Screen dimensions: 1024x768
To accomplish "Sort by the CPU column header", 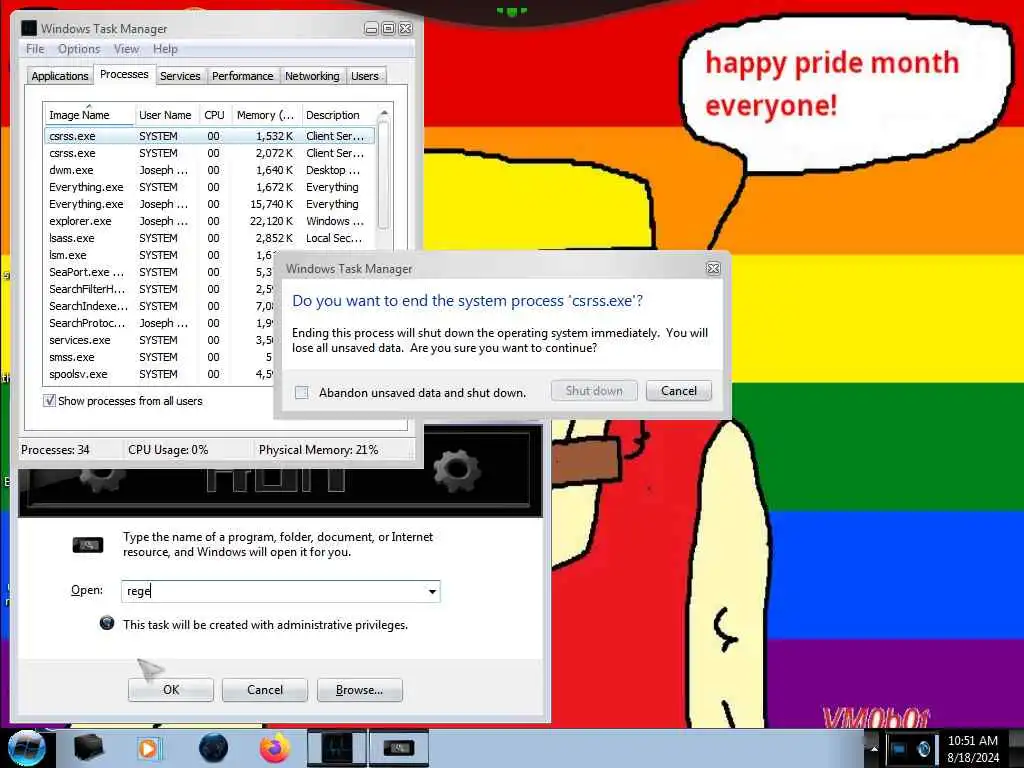I will coord(214,115).
